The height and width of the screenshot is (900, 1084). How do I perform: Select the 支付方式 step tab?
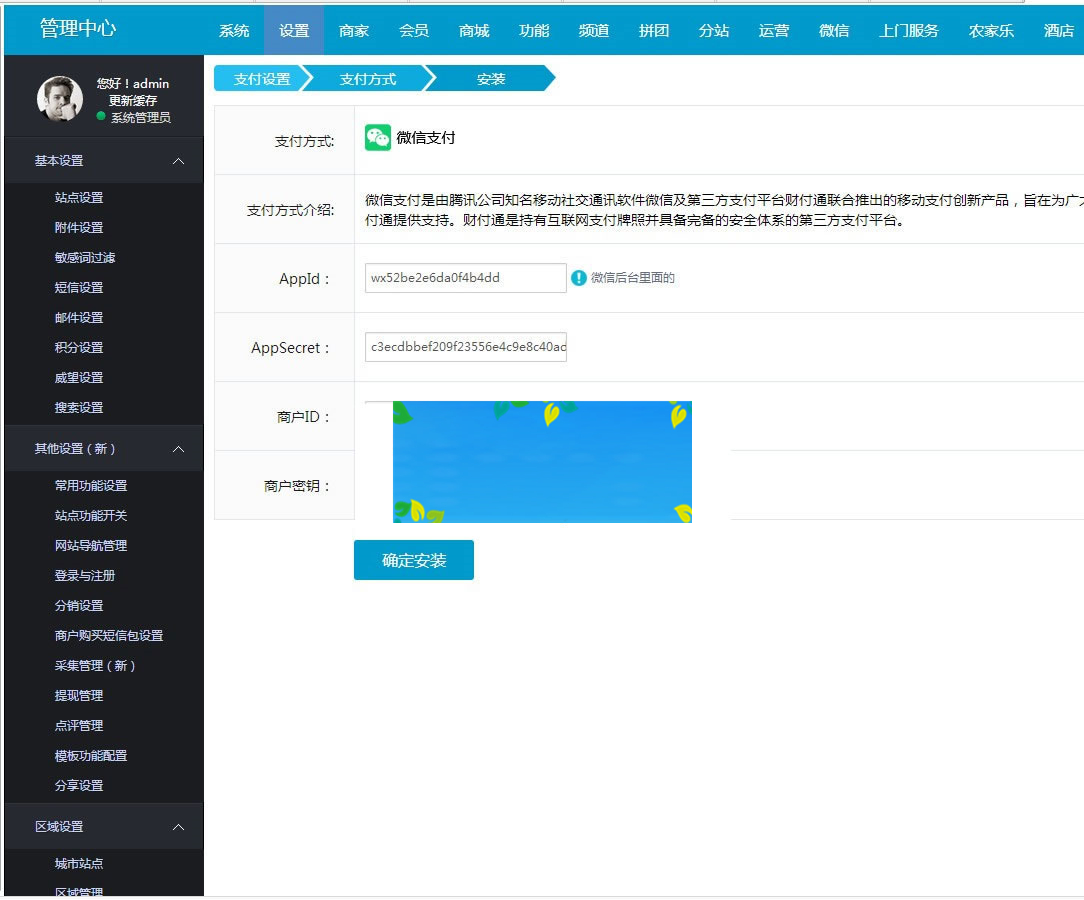[x=368, y=78]
